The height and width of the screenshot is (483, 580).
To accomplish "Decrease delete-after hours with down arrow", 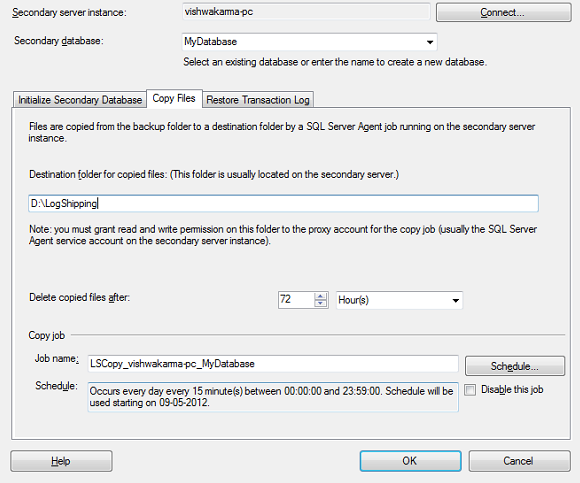I will (x=320, y=304).
